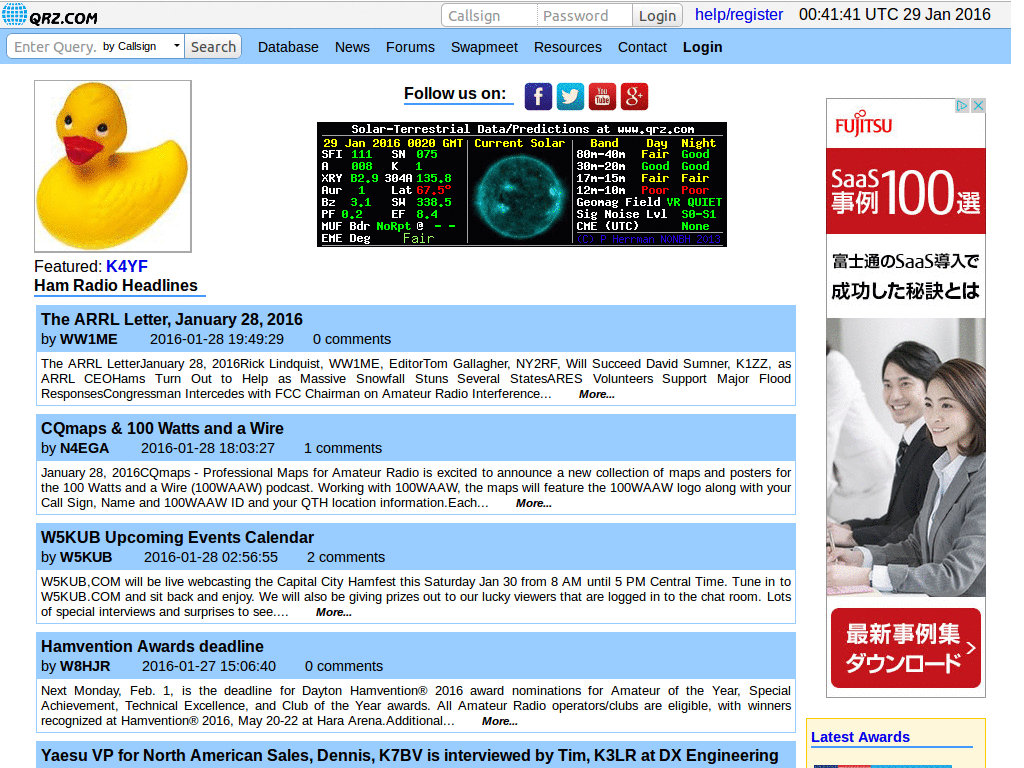Open the Contact menu

tap(642, 47)
